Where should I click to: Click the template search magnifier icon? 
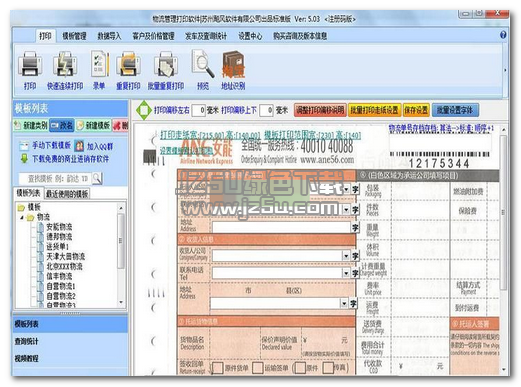97,179
